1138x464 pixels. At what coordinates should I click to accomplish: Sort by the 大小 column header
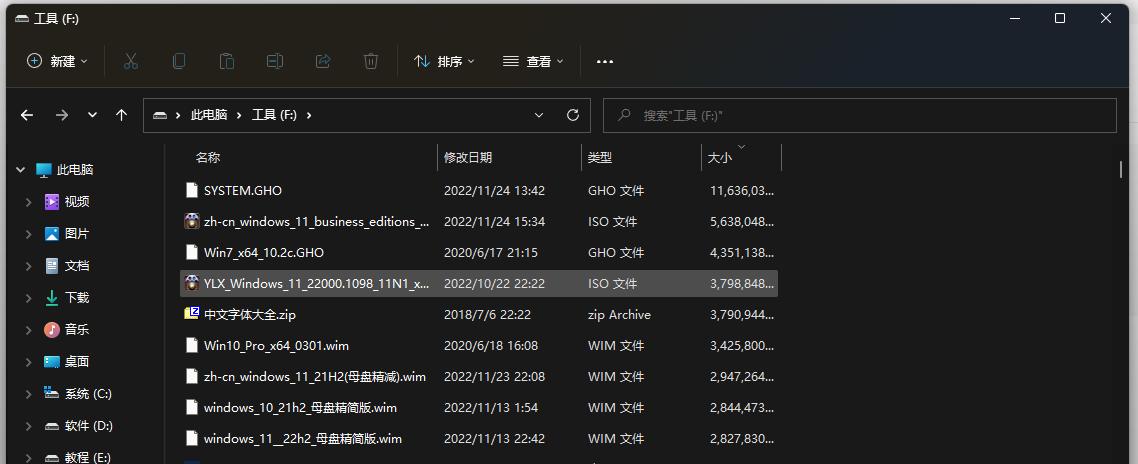(x=719, y=157)
